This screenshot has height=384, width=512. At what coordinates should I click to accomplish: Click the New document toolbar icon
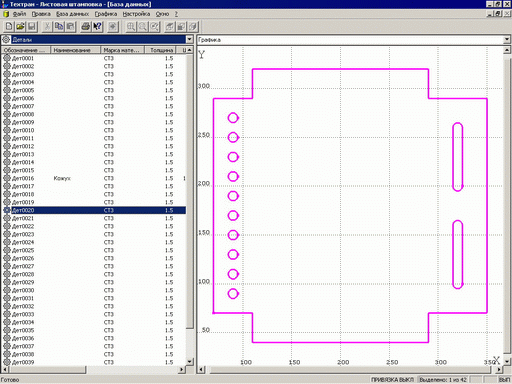click(9, 26)
